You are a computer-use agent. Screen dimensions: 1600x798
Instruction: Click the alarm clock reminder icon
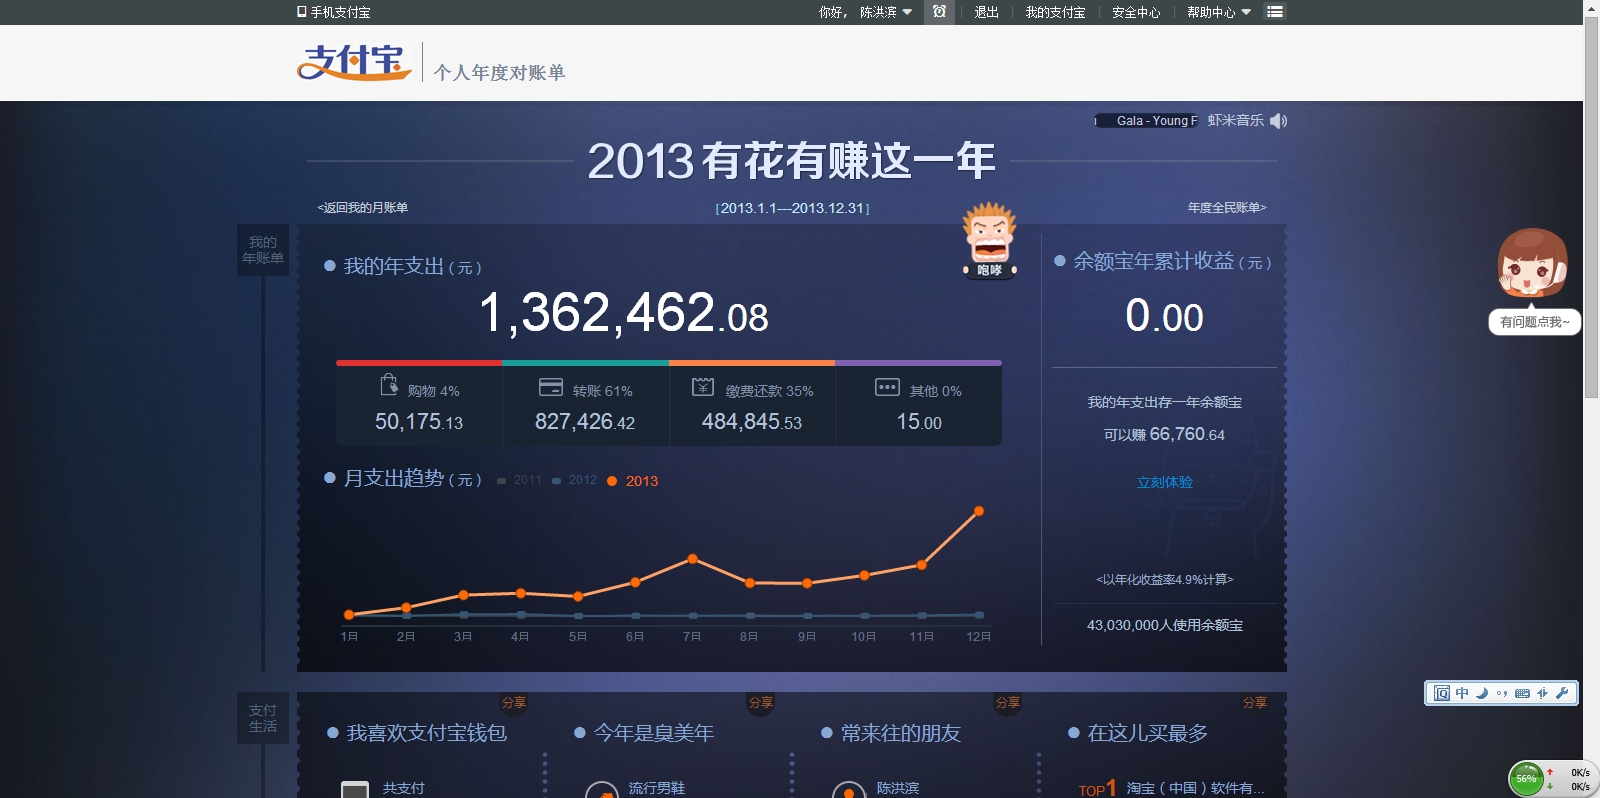939,12
